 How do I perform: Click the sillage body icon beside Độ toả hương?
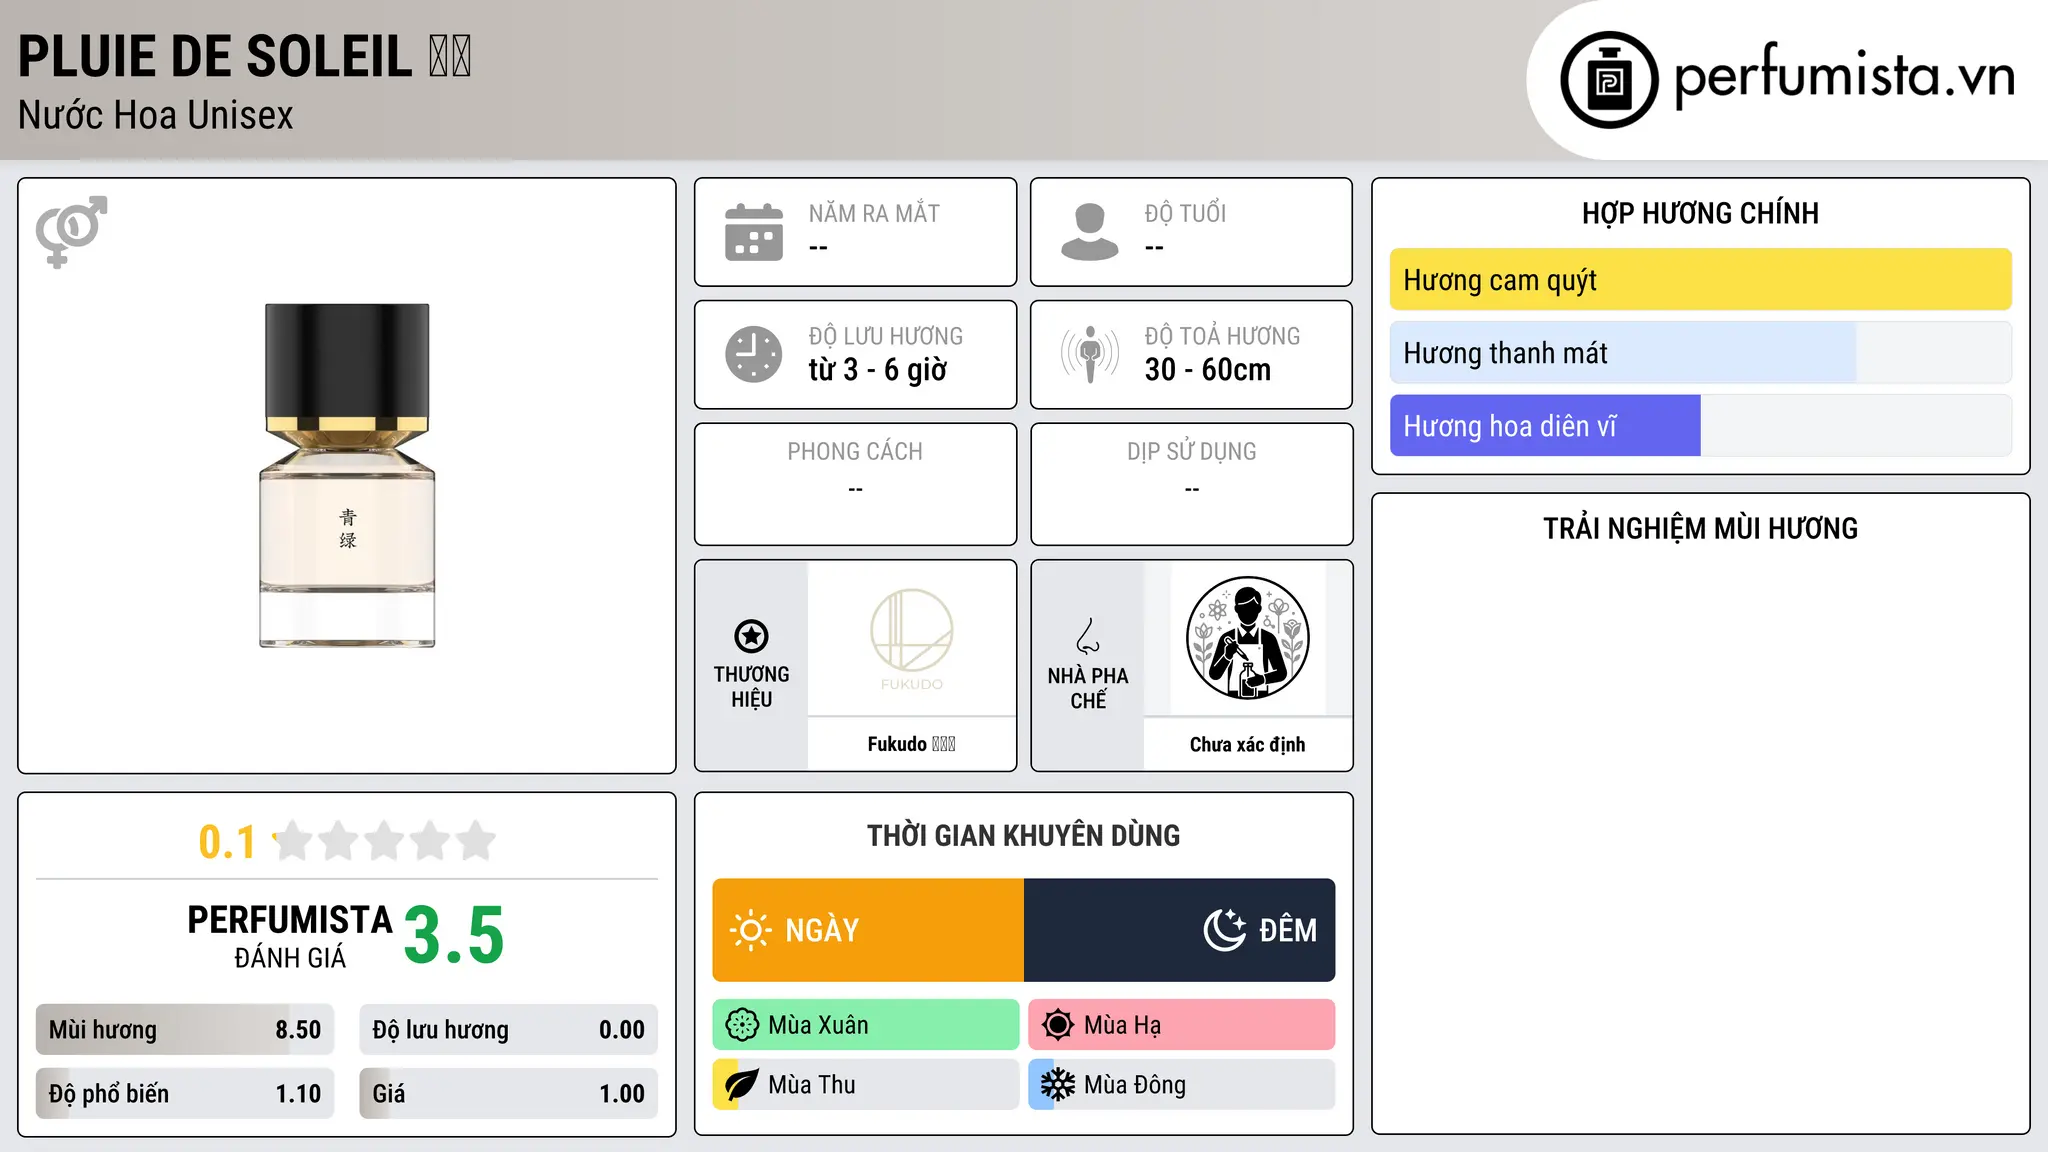click(1090, 354)
